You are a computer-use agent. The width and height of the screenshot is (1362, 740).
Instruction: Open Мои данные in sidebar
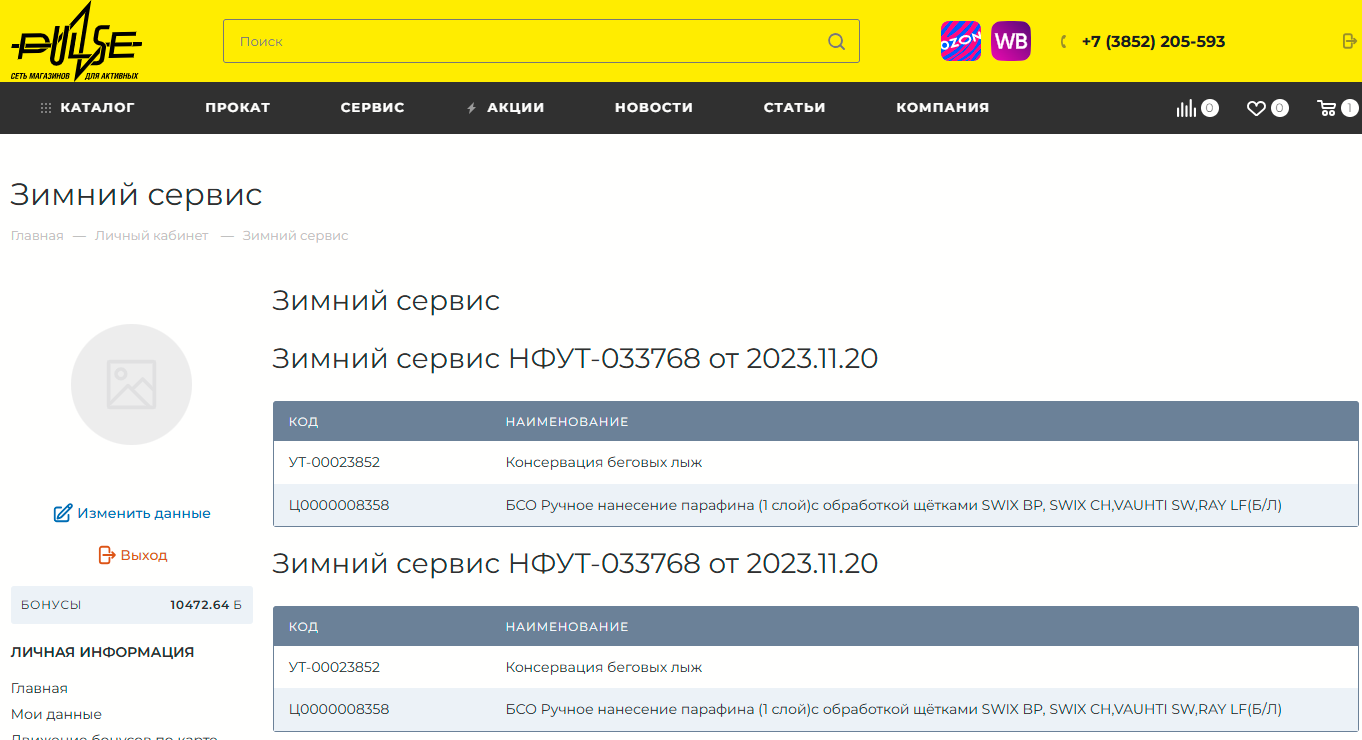tap(56, 714)
